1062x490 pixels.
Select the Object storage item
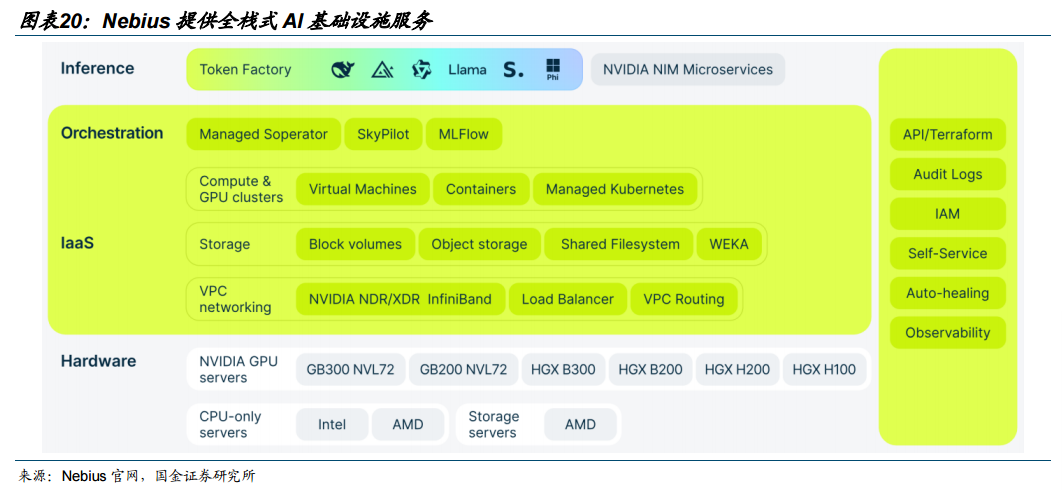[479, 244]
